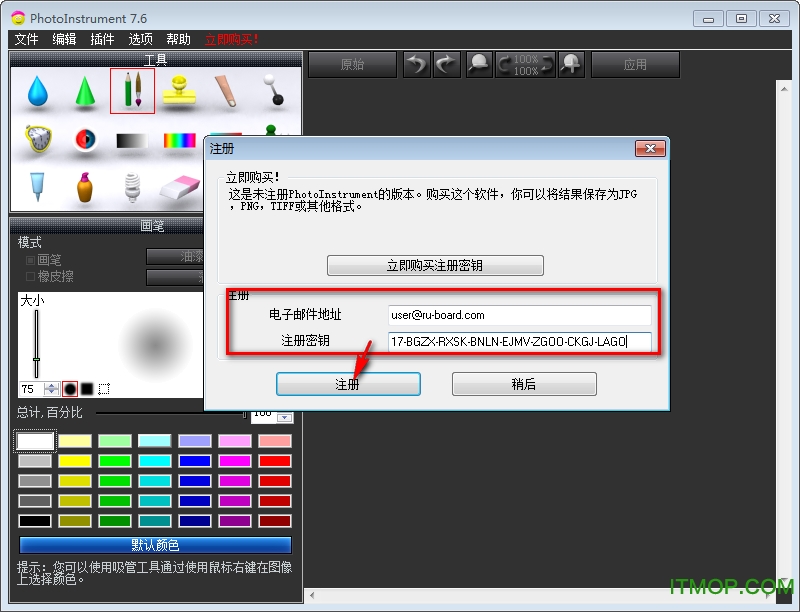
Task: Select the rainbow color spectrum tool
Action: pyautogui.click(x=180, y=140)
